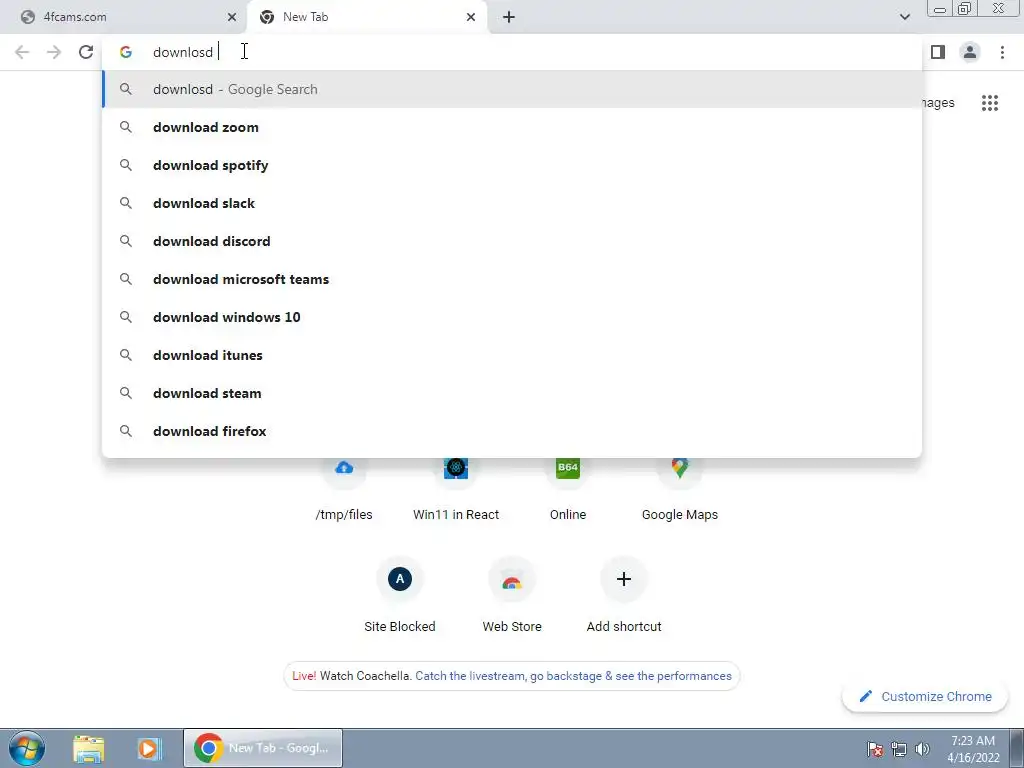The image size is (1024, 768).
Task: Open Windows Explorer from the taskbar
Action: tap(89, 748)
